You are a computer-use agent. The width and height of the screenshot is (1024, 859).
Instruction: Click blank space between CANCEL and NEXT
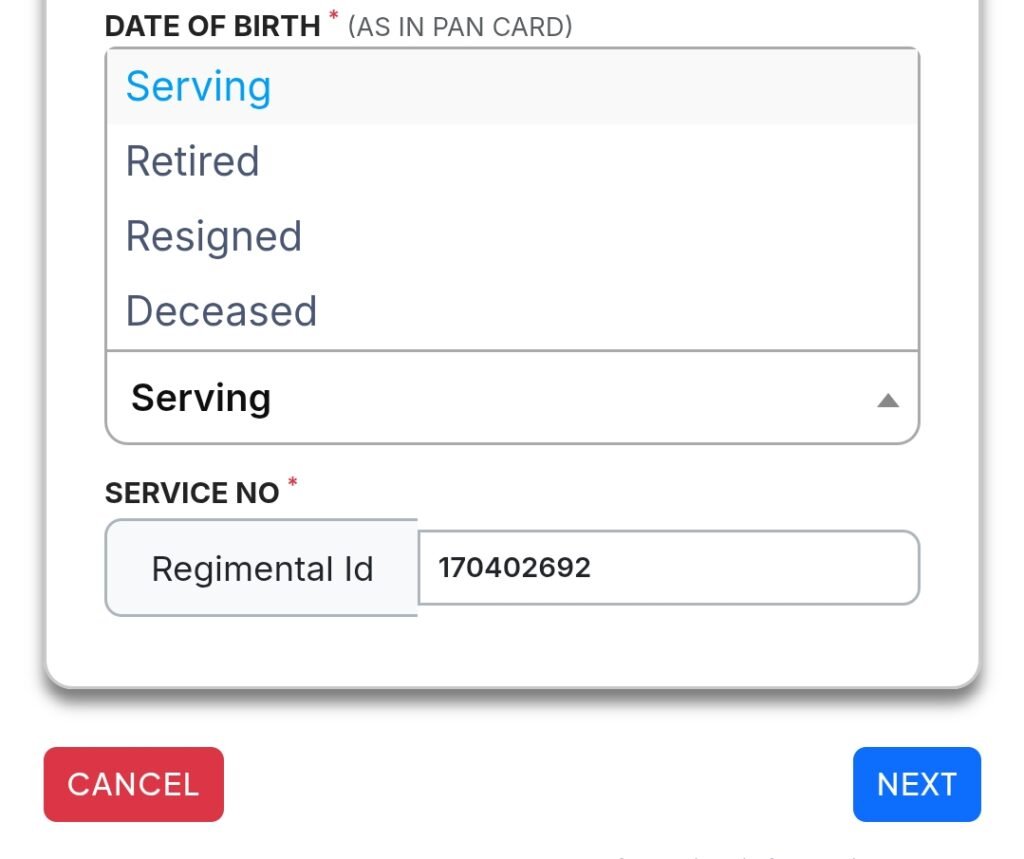coord(538,784)
